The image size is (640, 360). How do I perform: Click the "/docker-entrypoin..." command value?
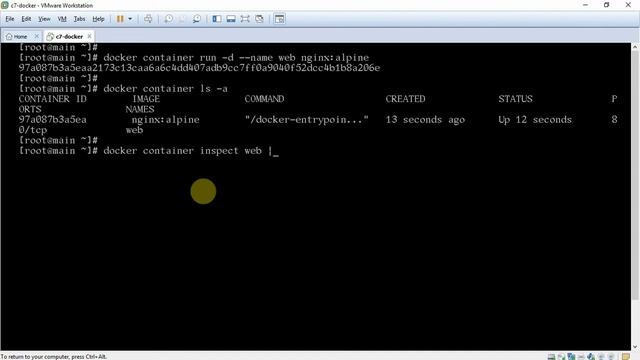(307, 120)
